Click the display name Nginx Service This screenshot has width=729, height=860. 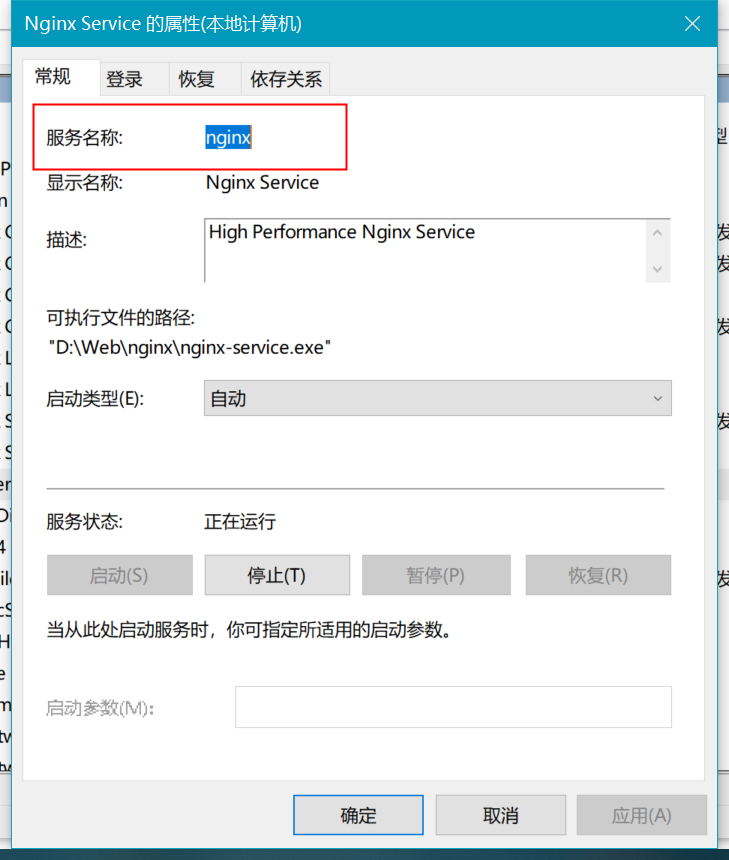(x=262, y=182)
